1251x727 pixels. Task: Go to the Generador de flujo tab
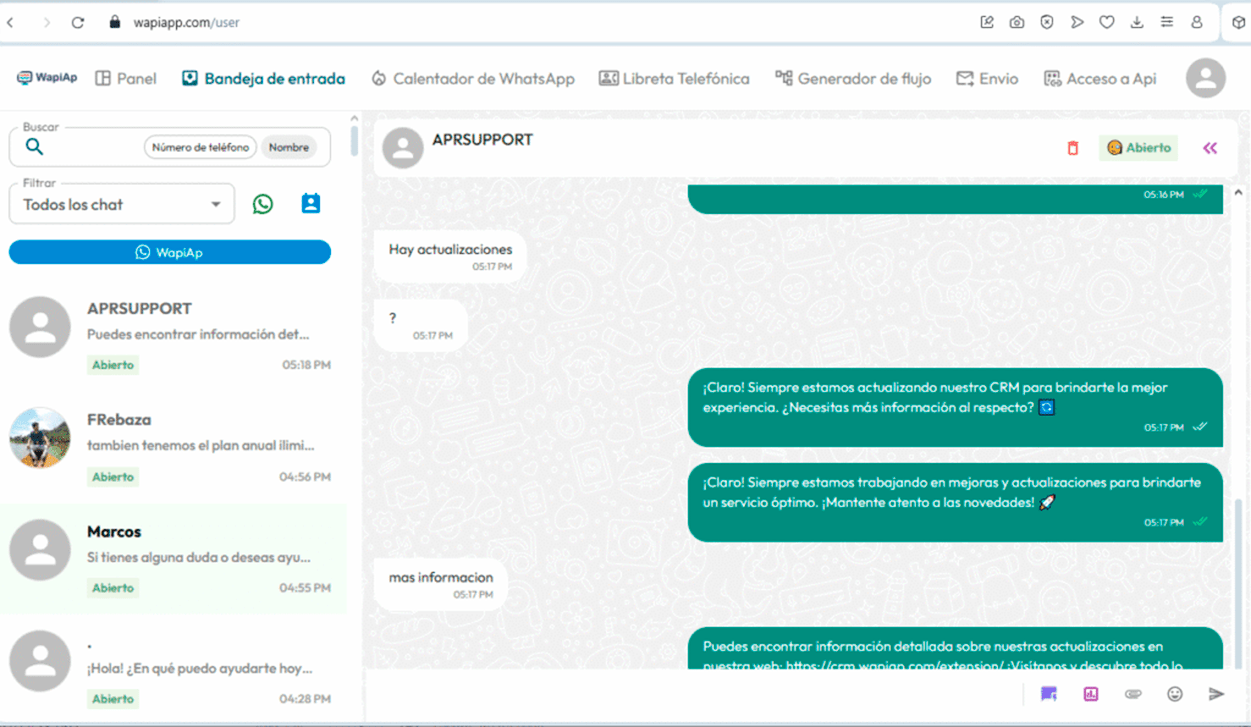(x=853, y=78)
